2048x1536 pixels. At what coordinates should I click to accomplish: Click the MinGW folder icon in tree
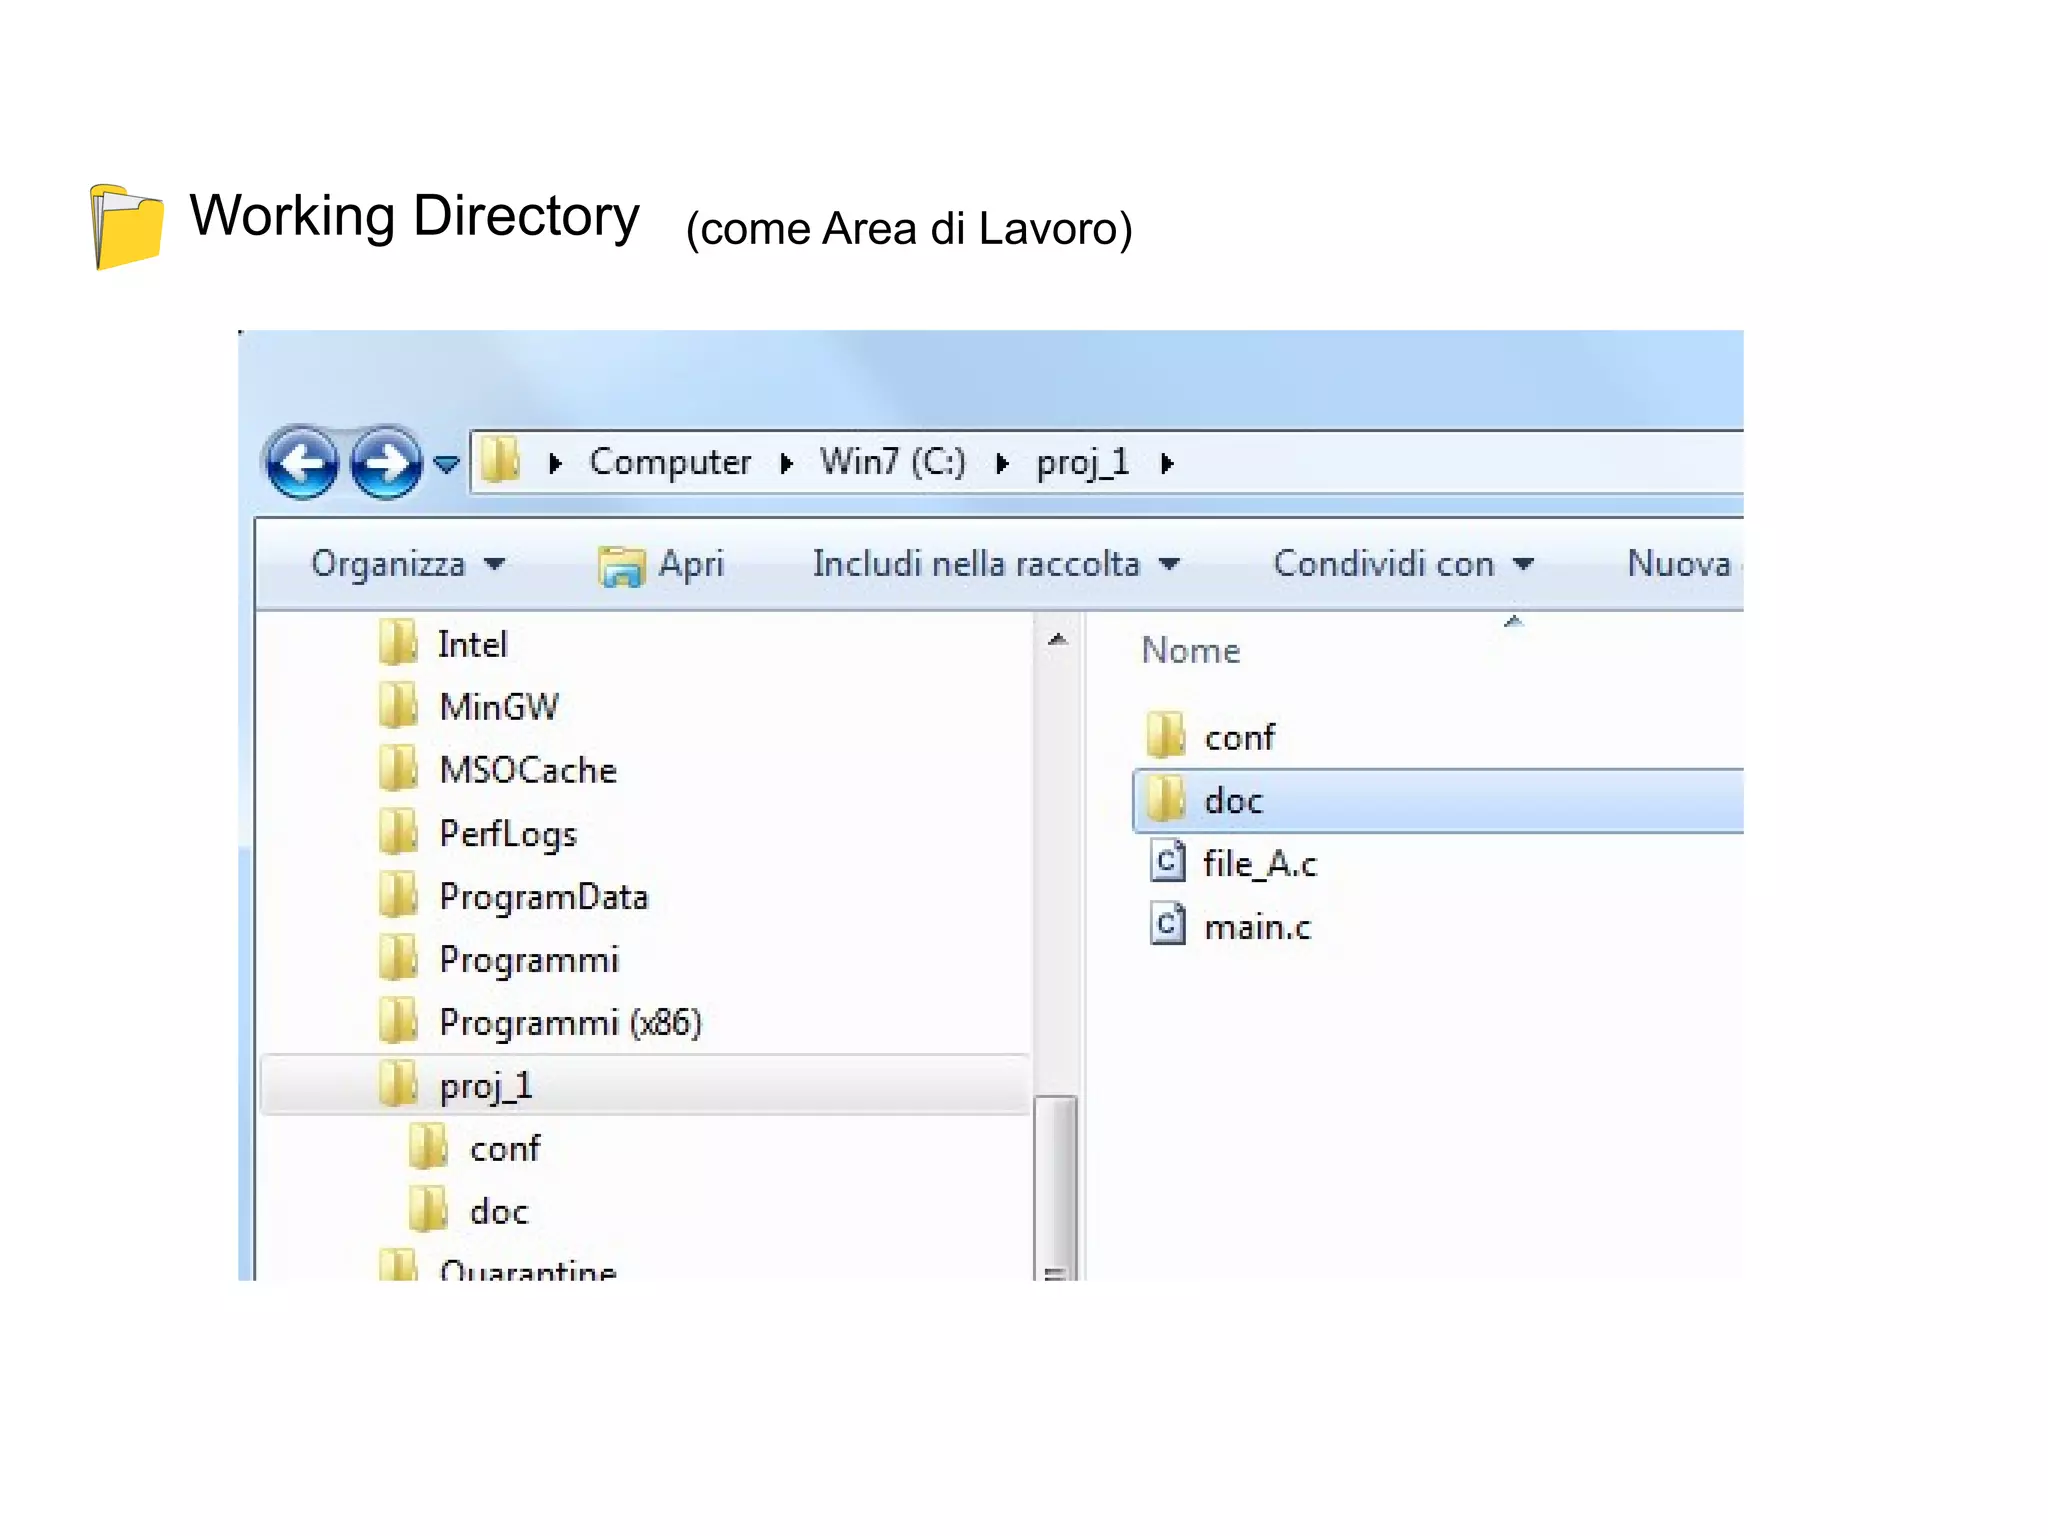[x=399, y=705]
